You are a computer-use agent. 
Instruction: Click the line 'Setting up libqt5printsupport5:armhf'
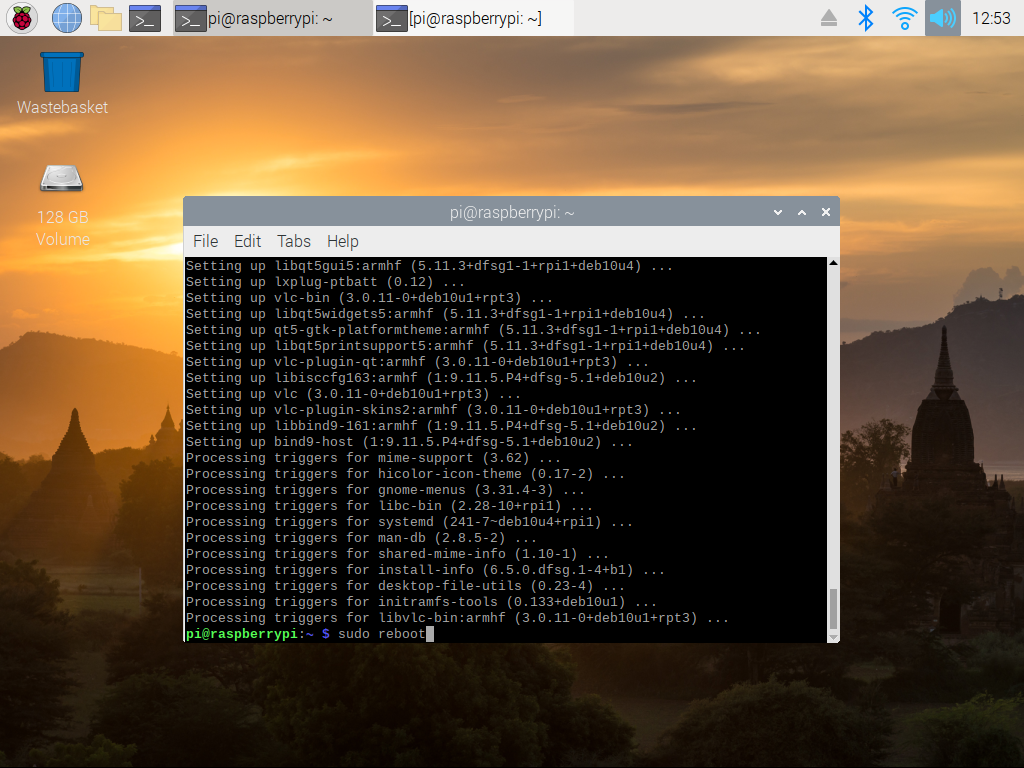point(465,346)
